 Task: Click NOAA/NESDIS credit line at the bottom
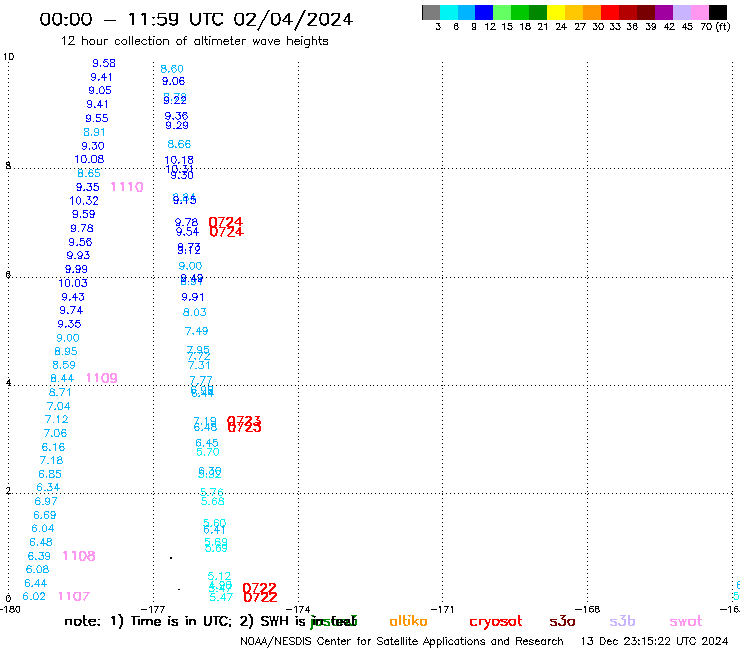tap(402, 641)
